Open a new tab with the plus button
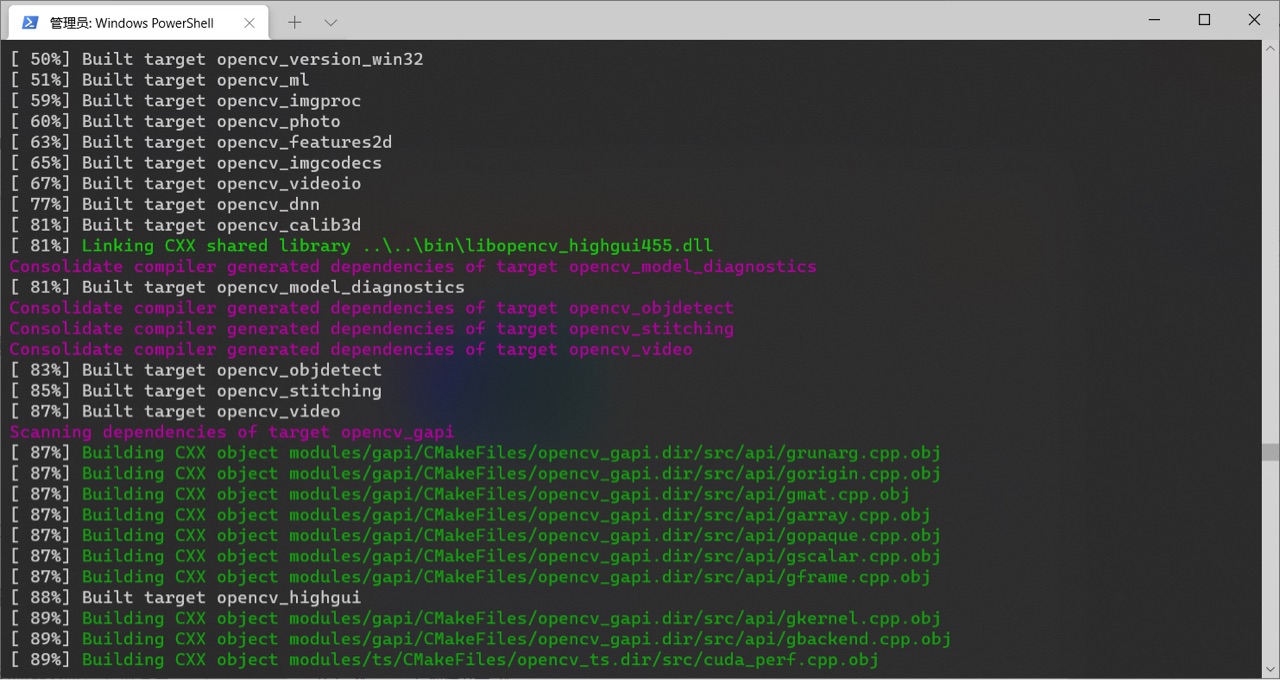 294,21
